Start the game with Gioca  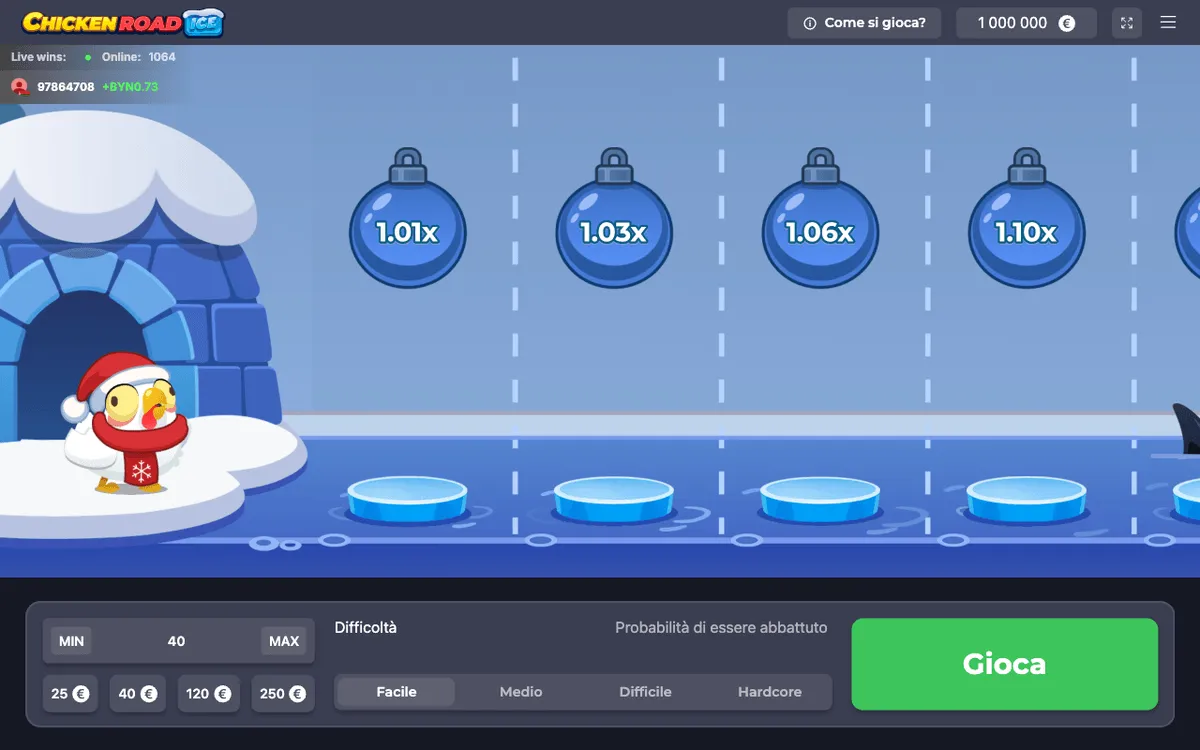pos(1005,664)
